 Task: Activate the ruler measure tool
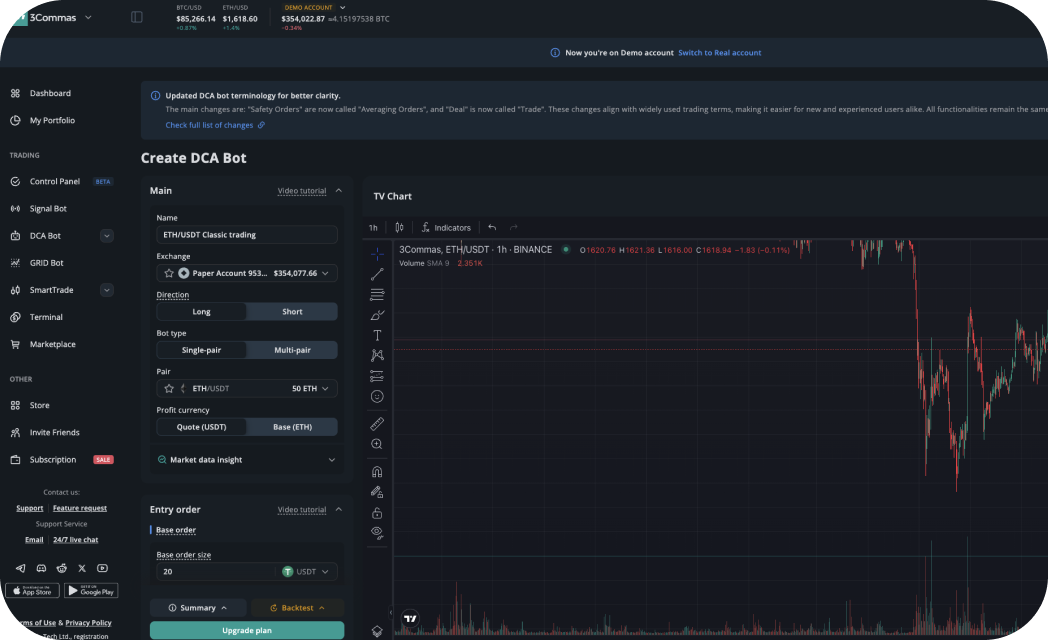pyautogui.click(x=377, y=423)
